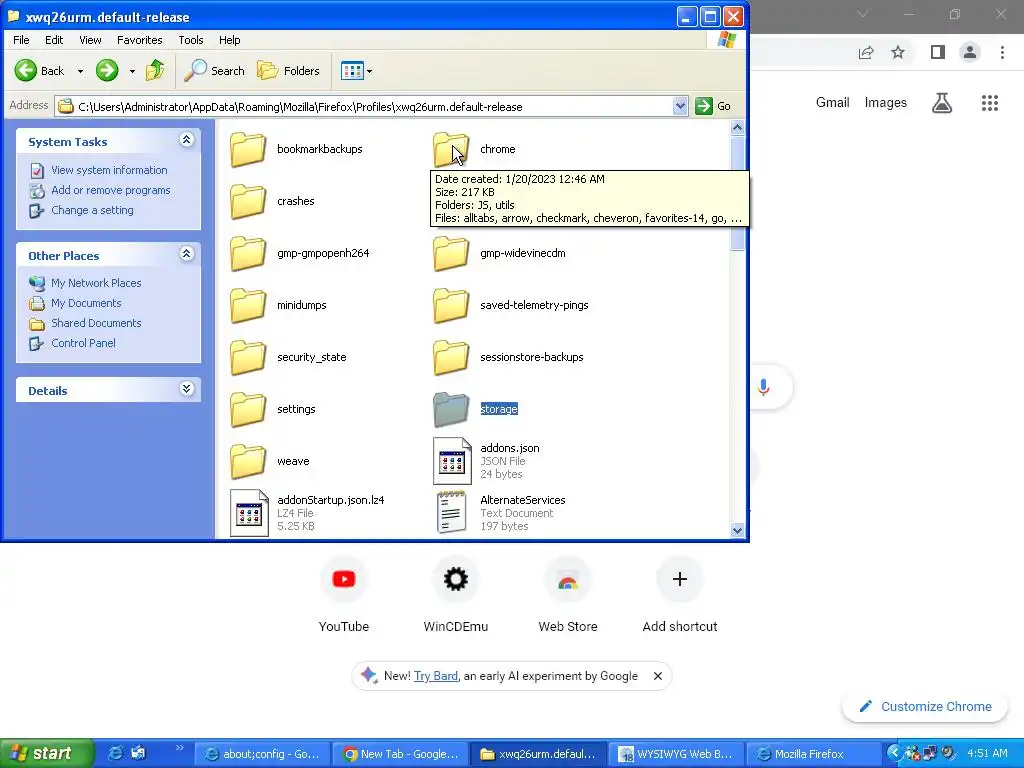
Task: Open the Views icon in toolbar
Action: [352, 71]
